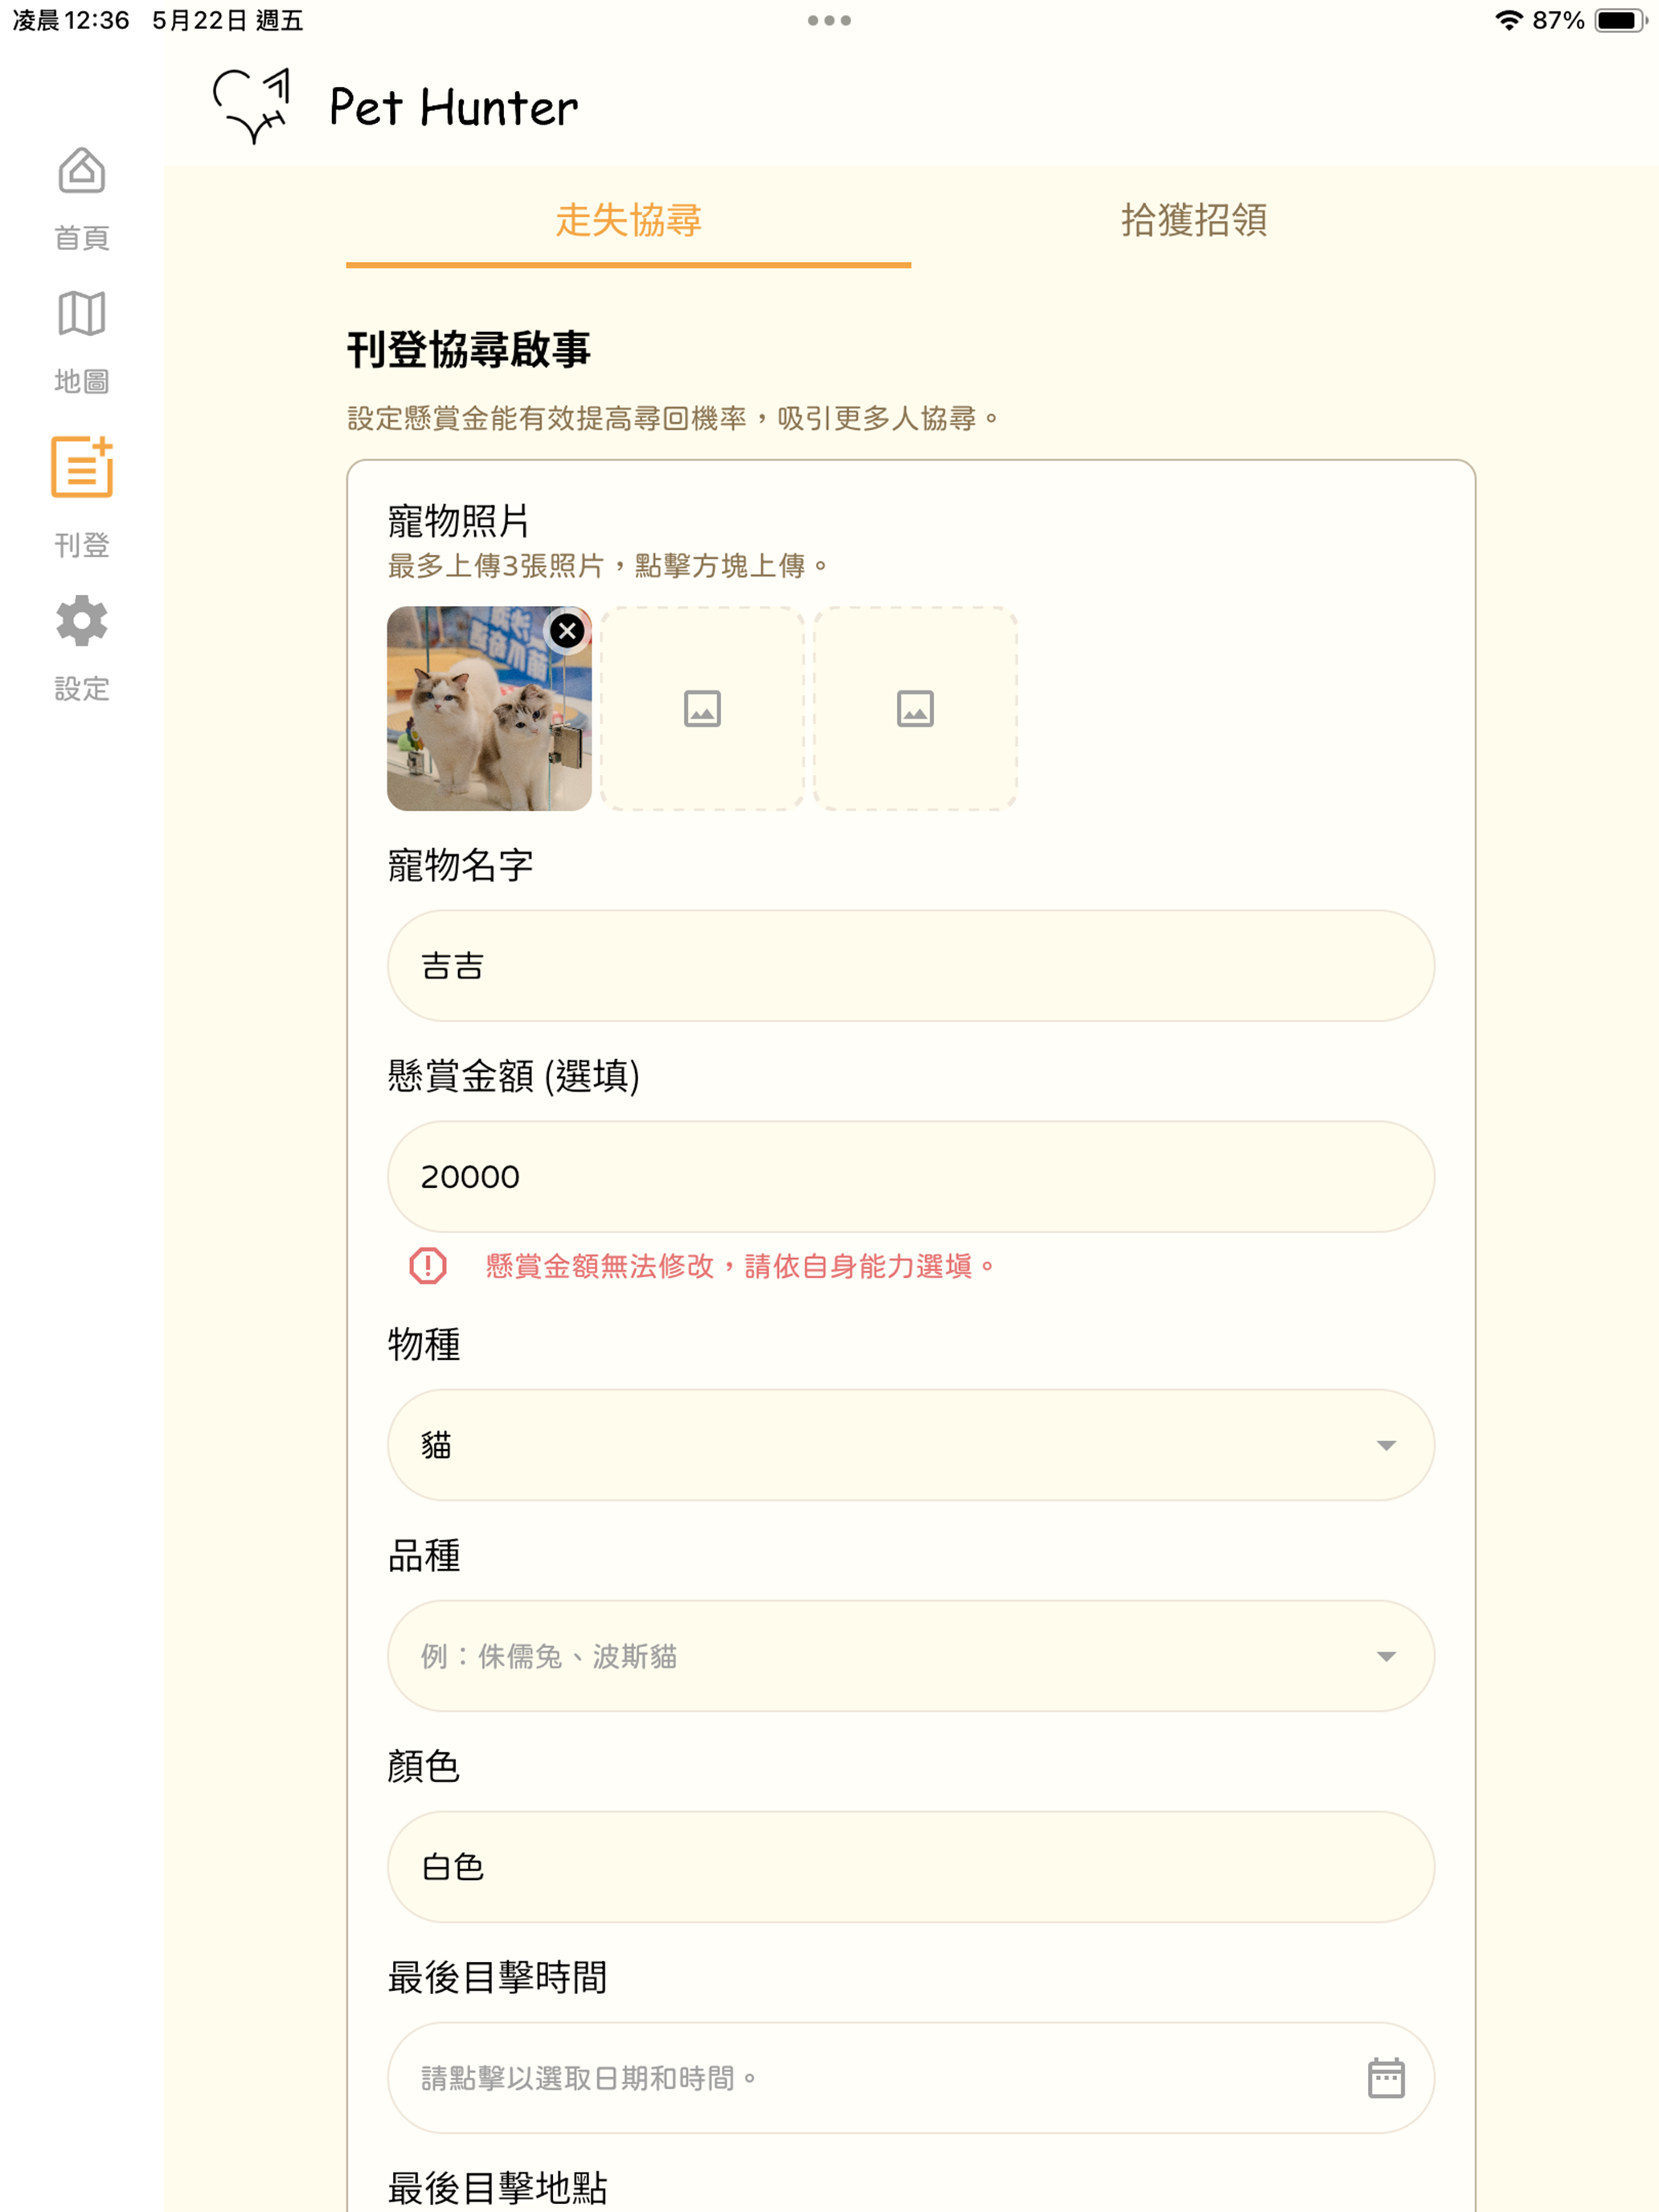Tap the 最後目擊地點 label
The height and width of the screenshot is (2212, 1659).
497,2188
